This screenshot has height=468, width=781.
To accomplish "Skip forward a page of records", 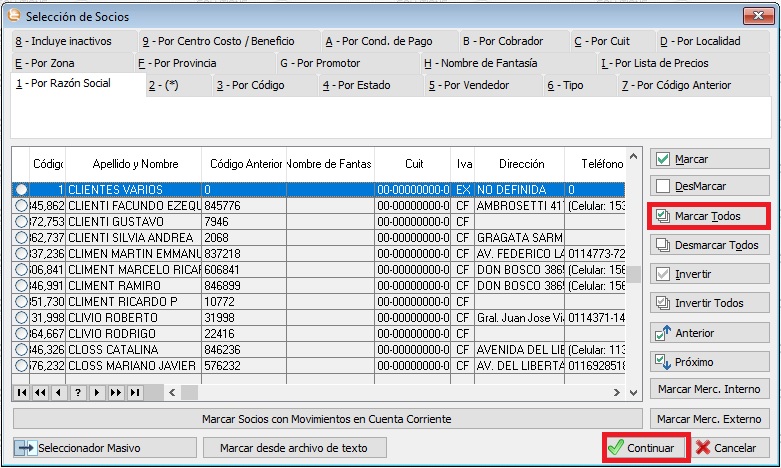I will click(x=116, y=393).
